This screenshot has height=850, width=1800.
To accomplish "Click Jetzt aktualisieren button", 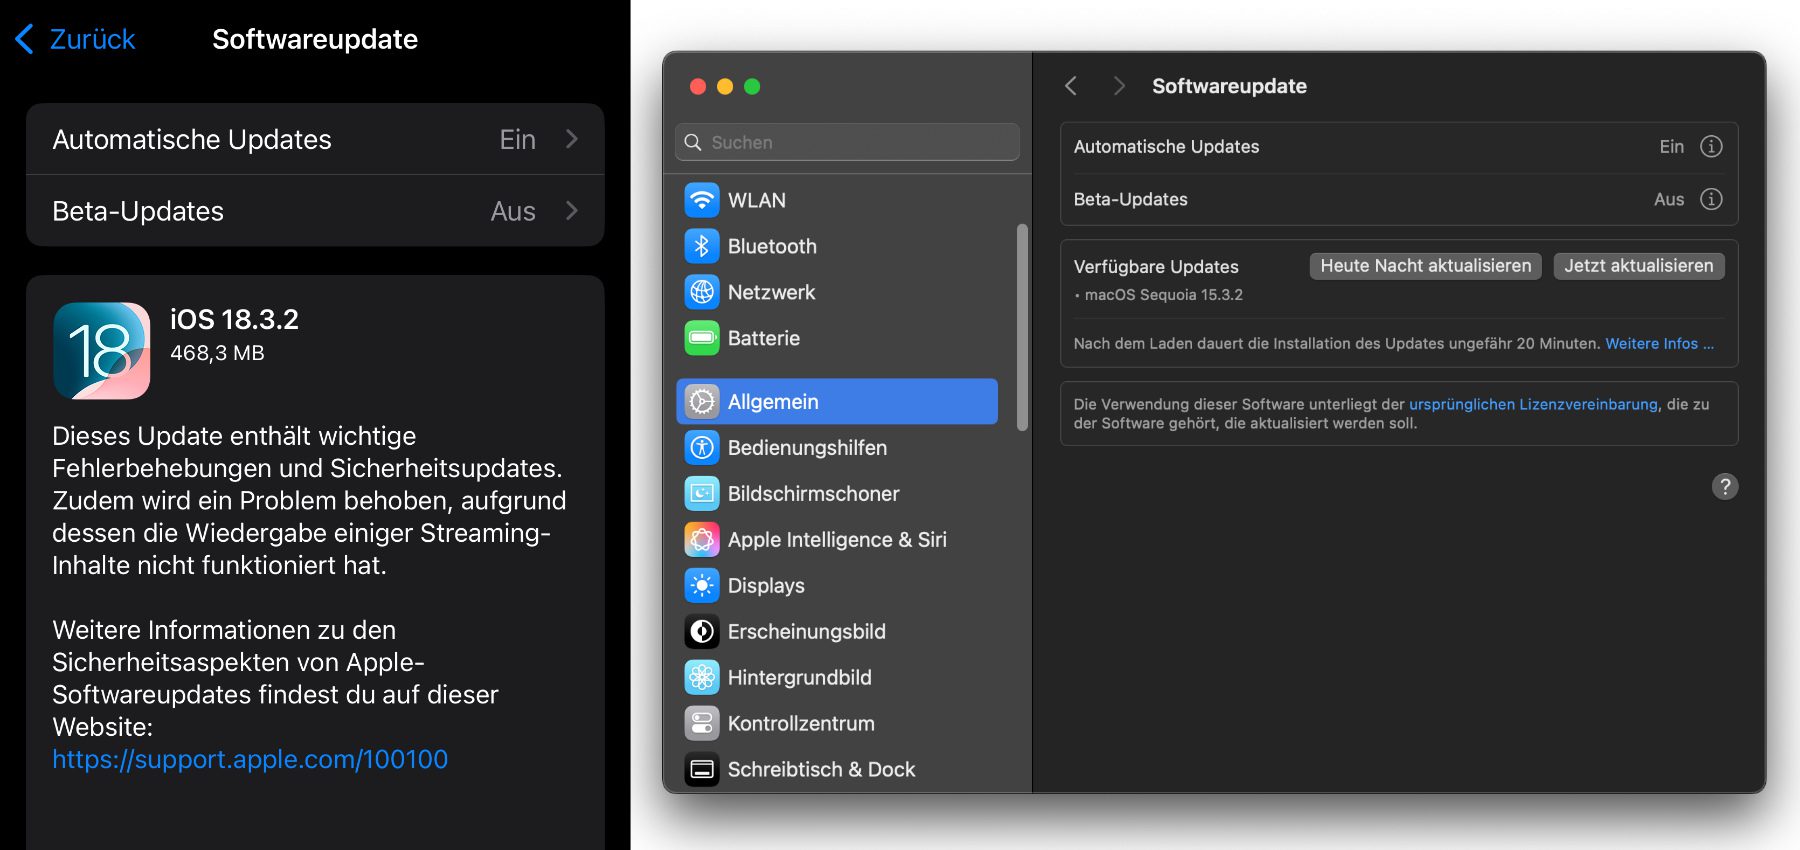I will point(1638,266).
